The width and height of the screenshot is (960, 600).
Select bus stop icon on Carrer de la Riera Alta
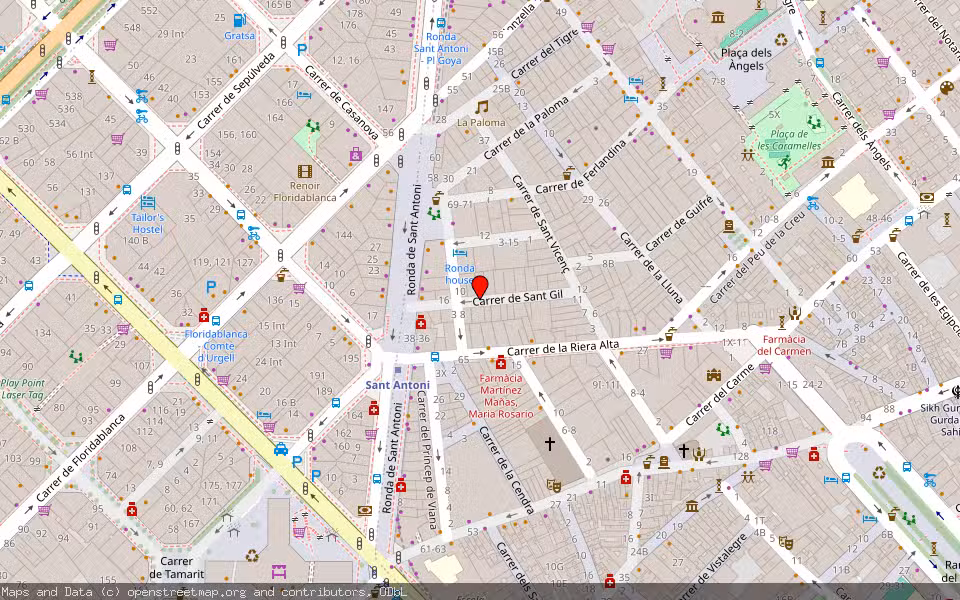tap(435, 356)
